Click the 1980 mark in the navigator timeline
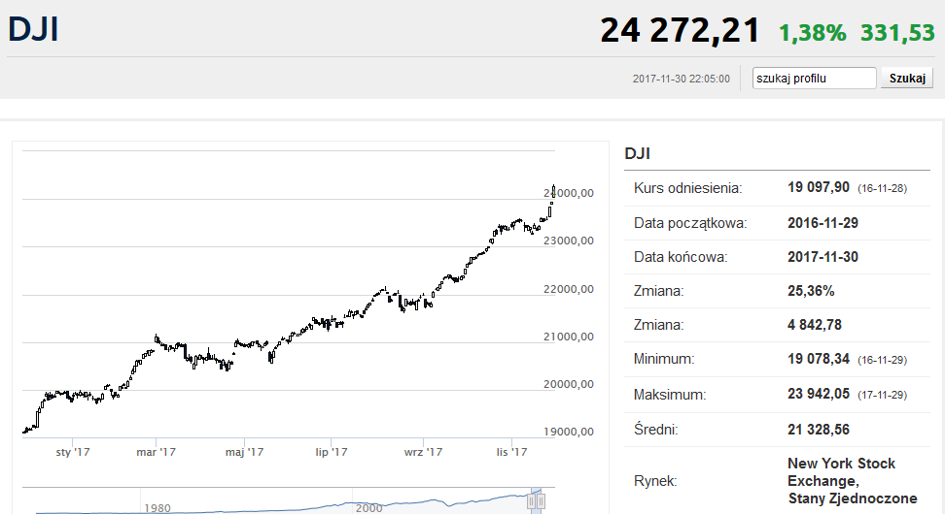 coord(157,508)
